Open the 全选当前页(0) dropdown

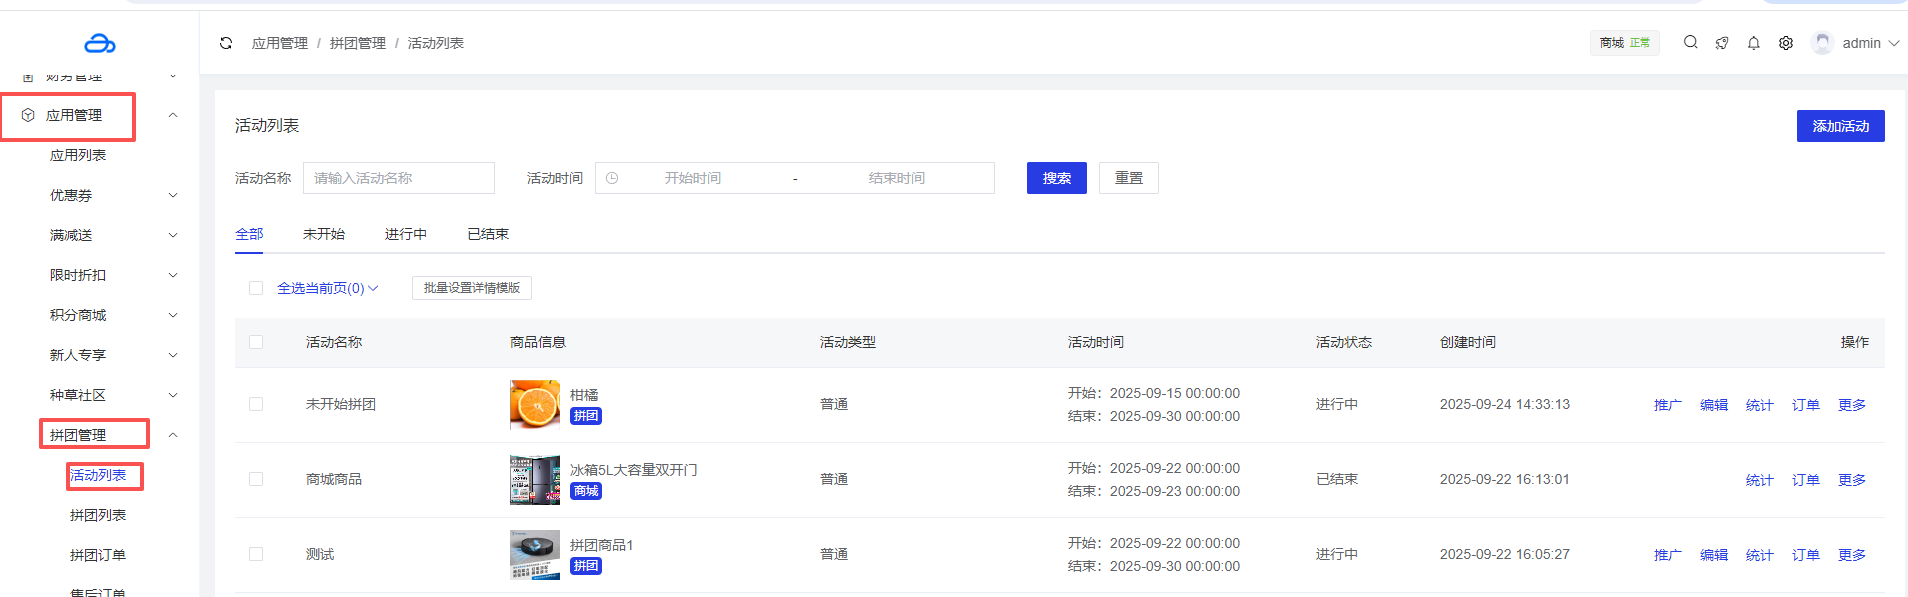327,288
